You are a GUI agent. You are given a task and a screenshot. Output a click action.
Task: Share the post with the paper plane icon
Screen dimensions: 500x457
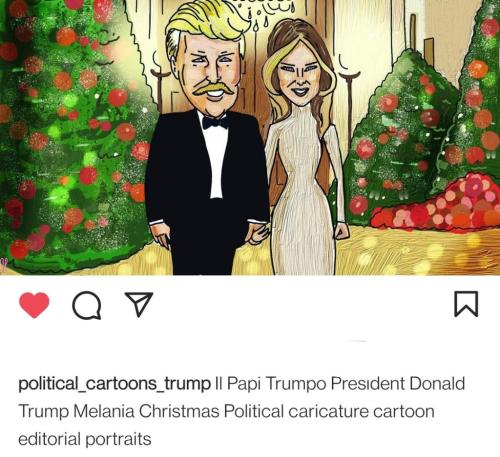[x=139, y=304]
